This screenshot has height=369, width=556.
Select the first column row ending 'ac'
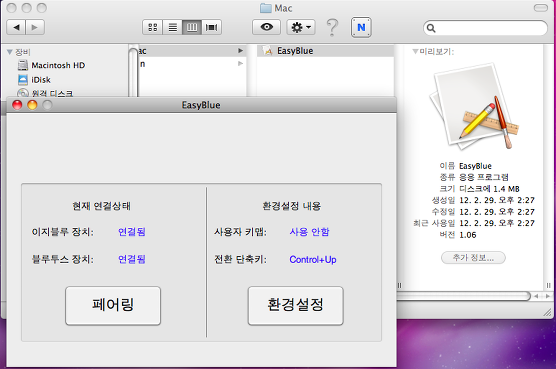[192, 51]
